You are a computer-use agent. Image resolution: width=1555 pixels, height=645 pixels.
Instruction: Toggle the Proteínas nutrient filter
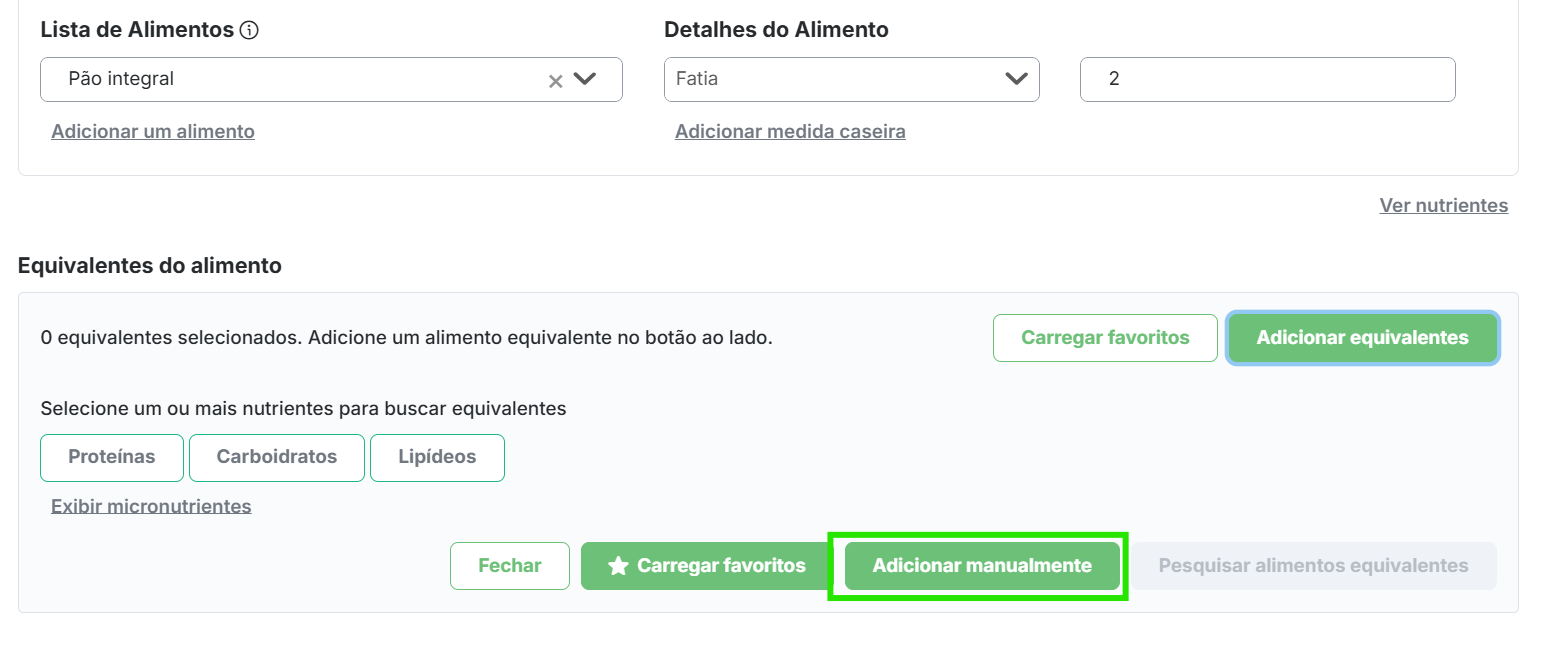112,457
